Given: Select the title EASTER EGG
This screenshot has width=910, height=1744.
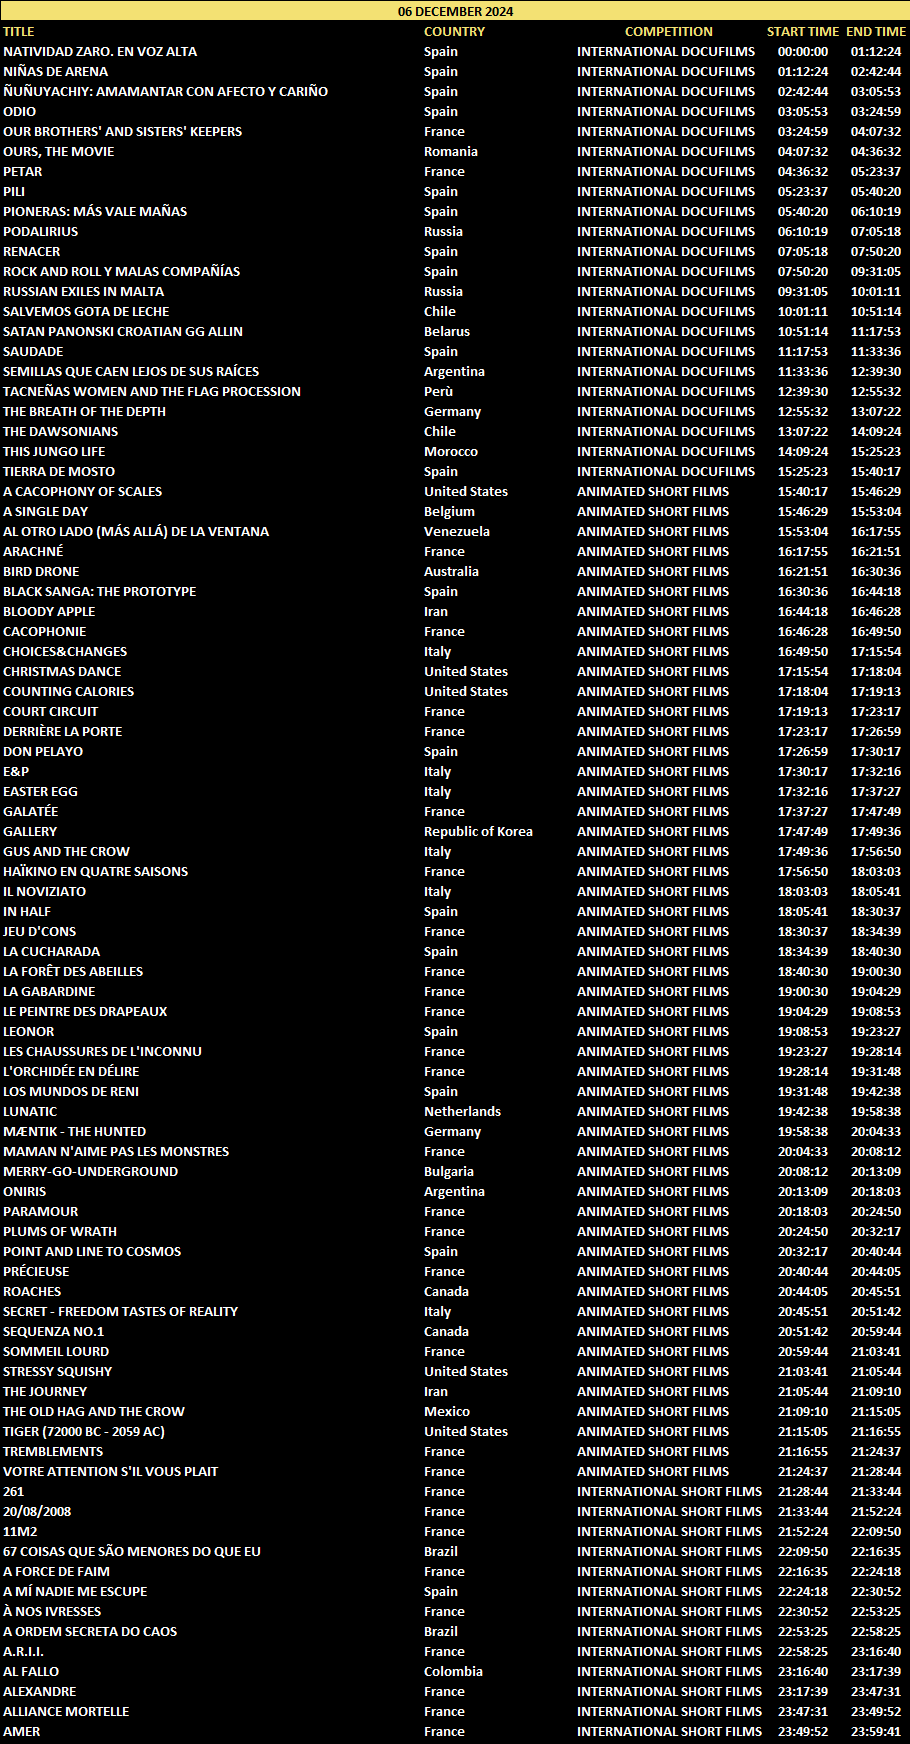Looking at the screenshot, I should click(40, 791).
